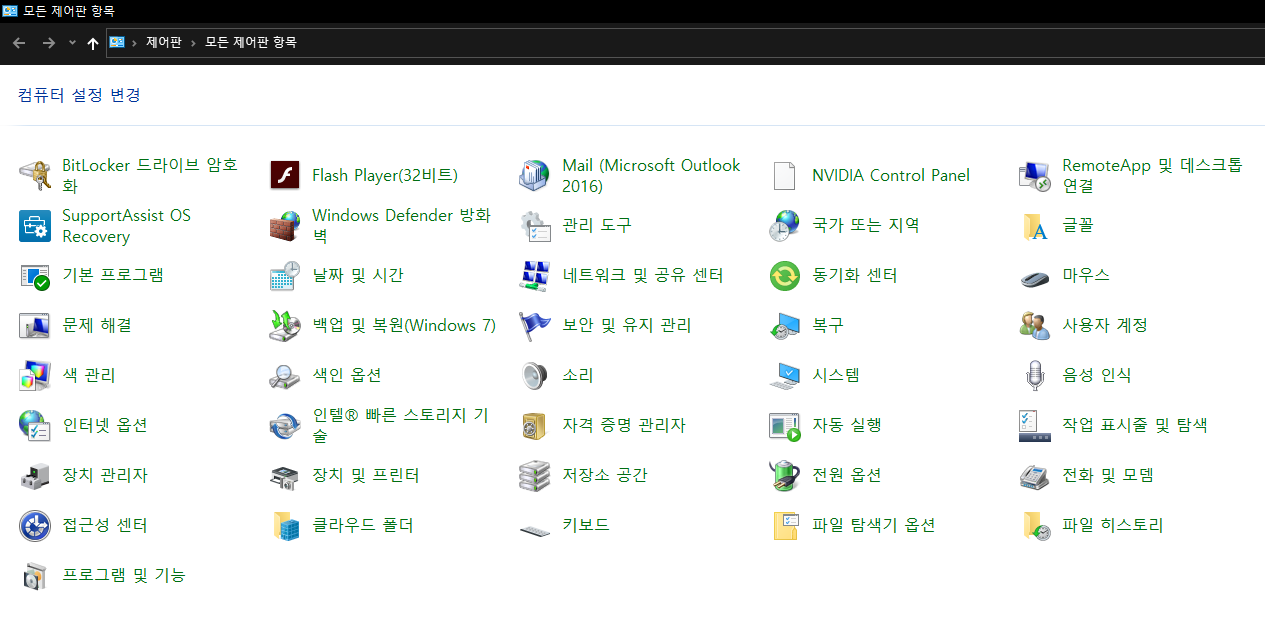Open the 프로그램 및 기능 icon

pos(35,576)
